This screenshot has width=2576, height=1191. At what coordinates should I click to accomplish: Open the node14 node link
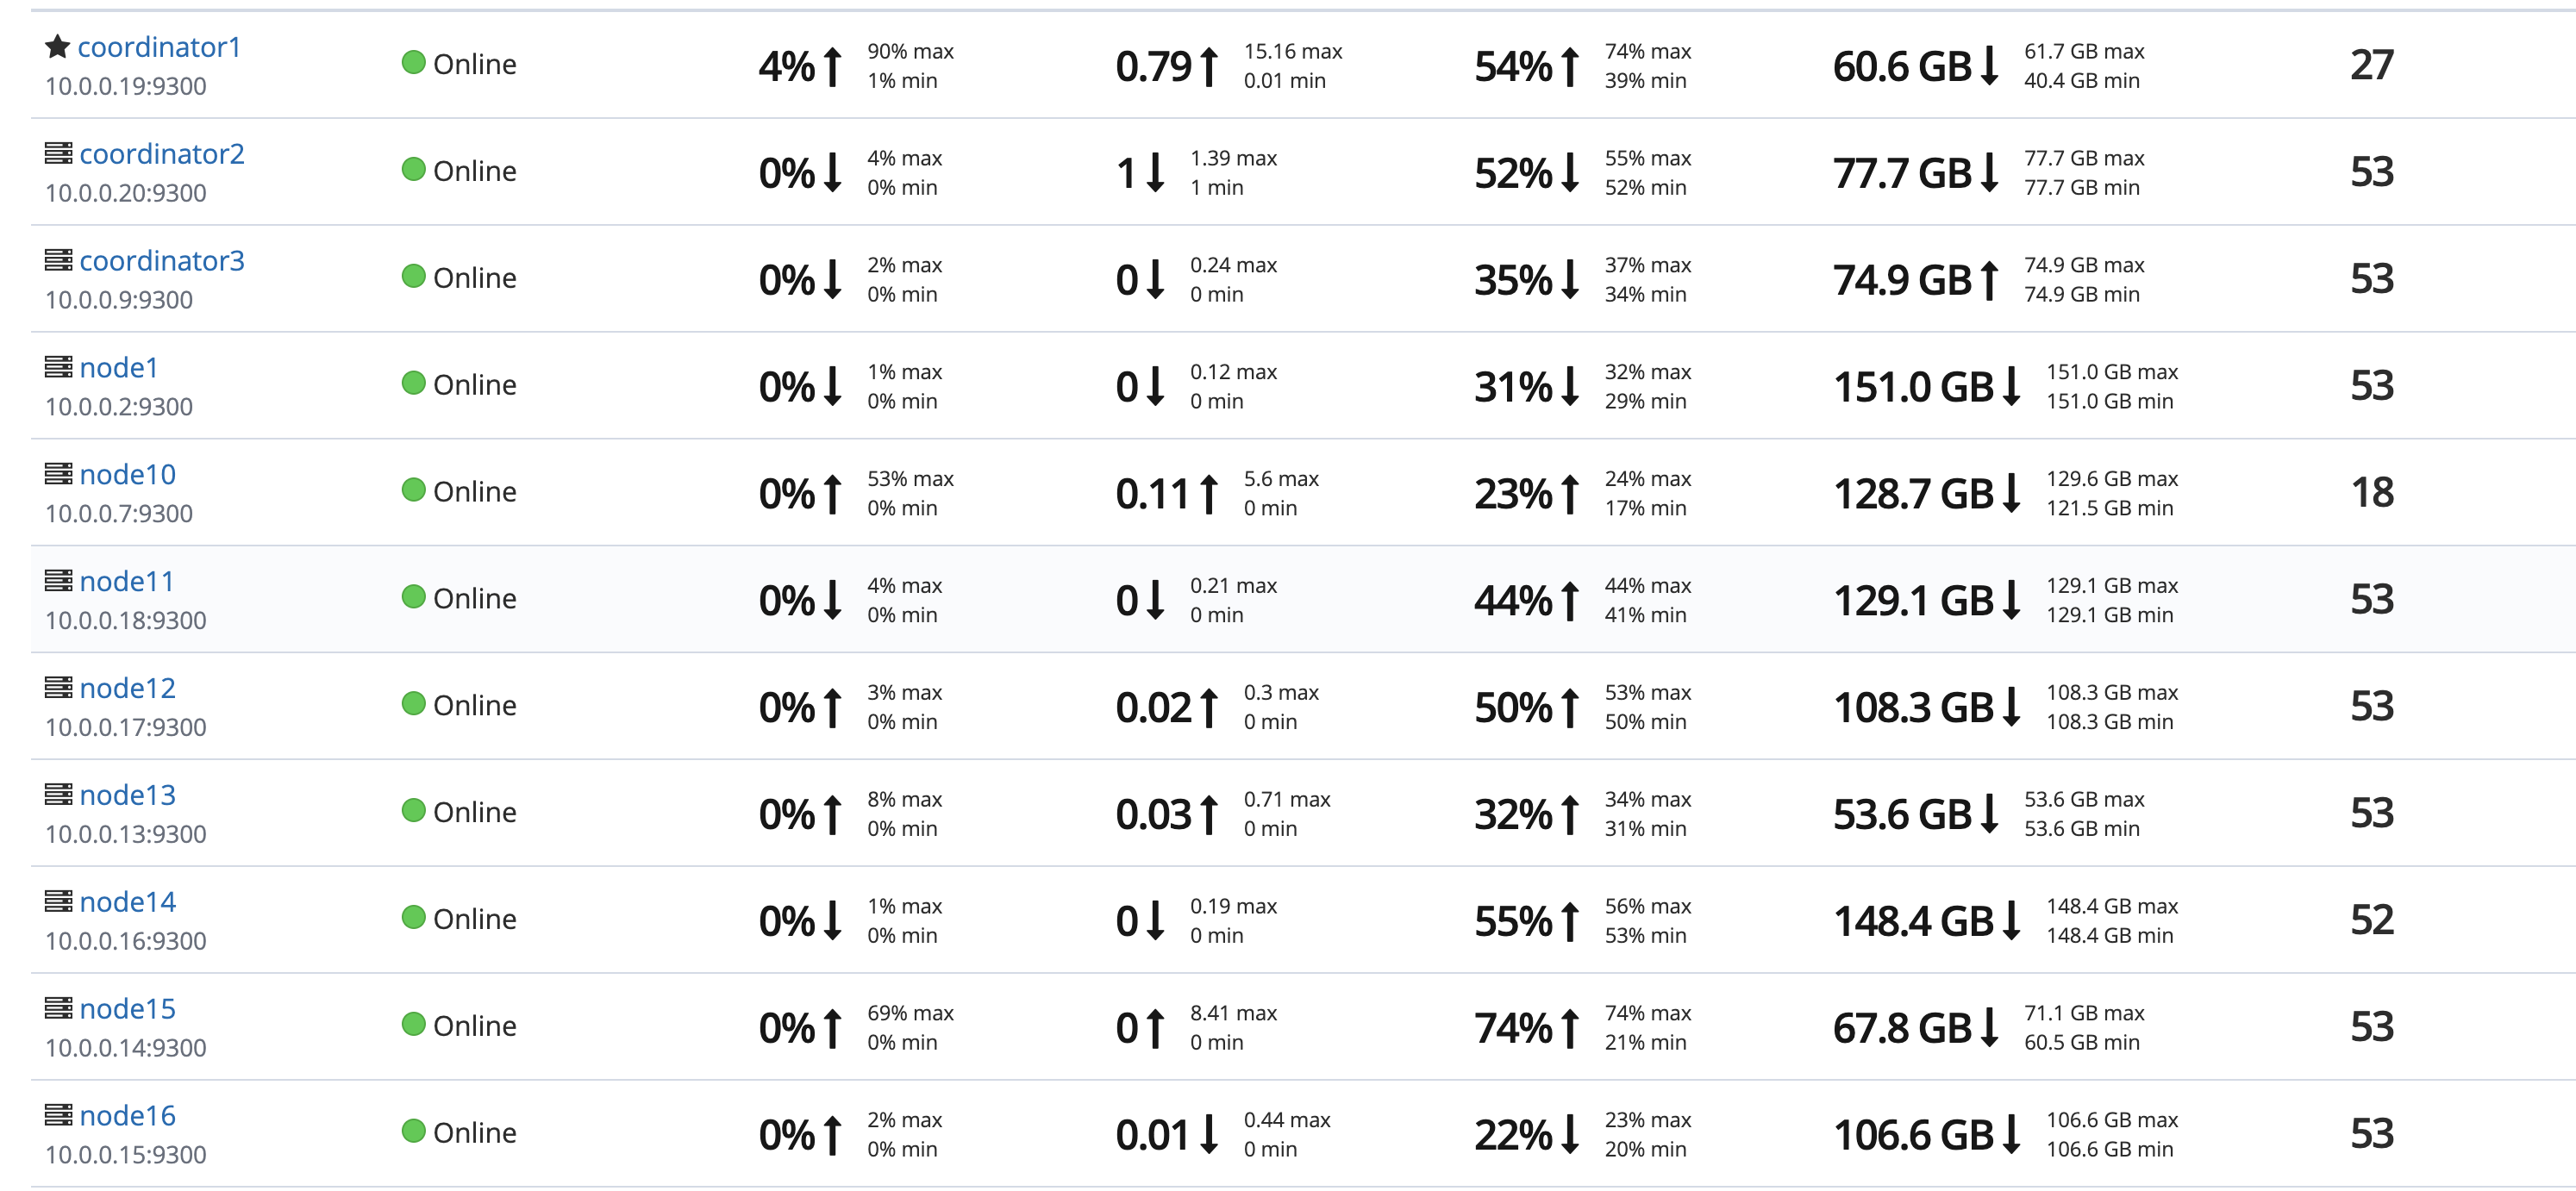(x=128, y=902)
